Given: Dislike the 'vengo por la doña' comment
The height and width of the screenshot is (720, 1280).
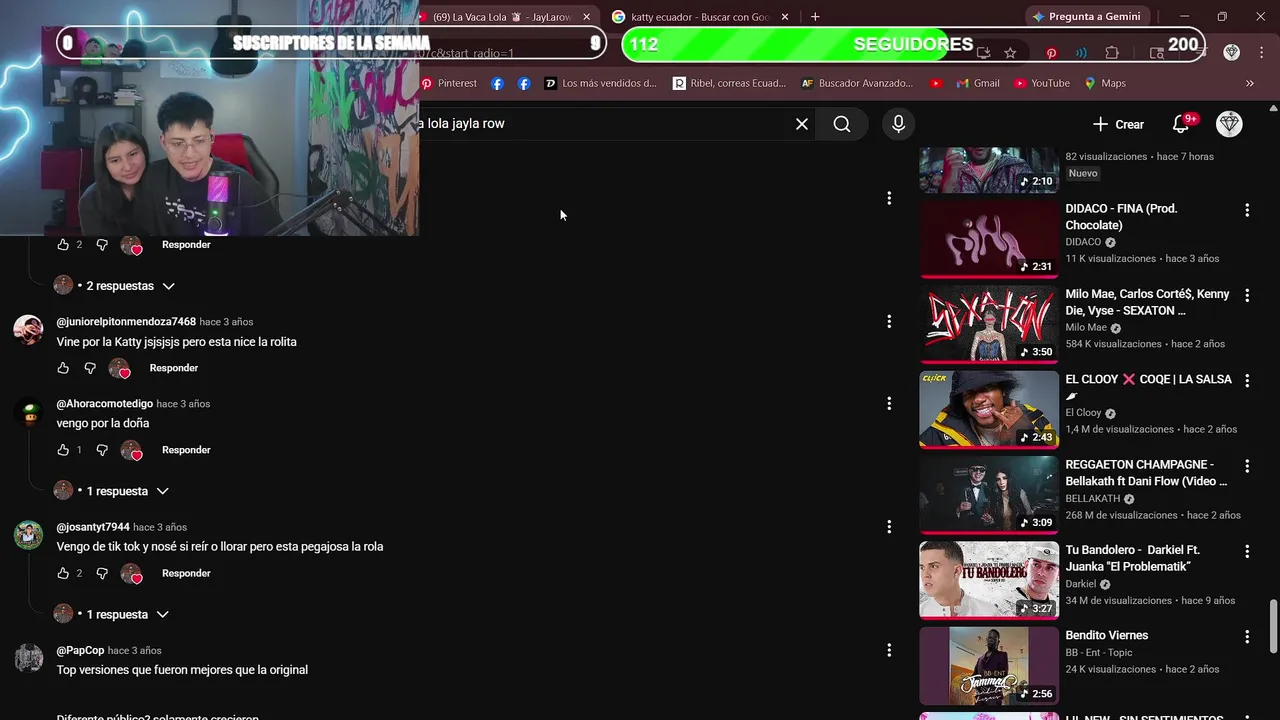Looking at the screenshot, I should pyautogui.click(x=102, y=450).
